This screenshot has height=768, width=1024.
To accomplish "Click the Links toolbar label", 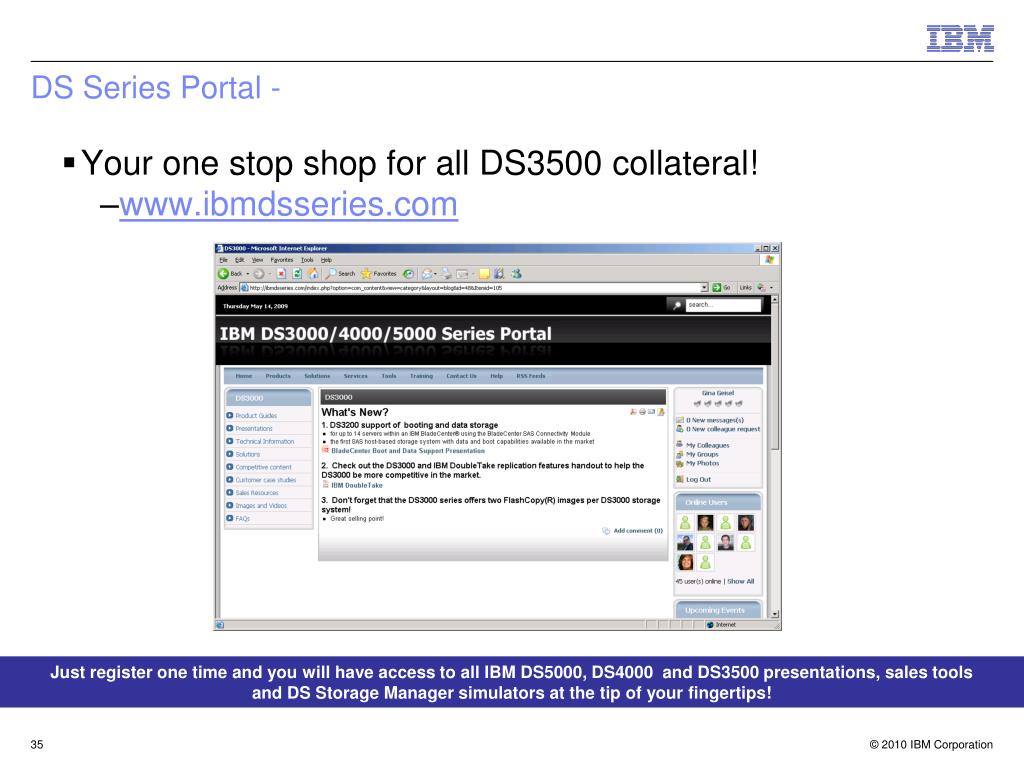I will [745, 287].
